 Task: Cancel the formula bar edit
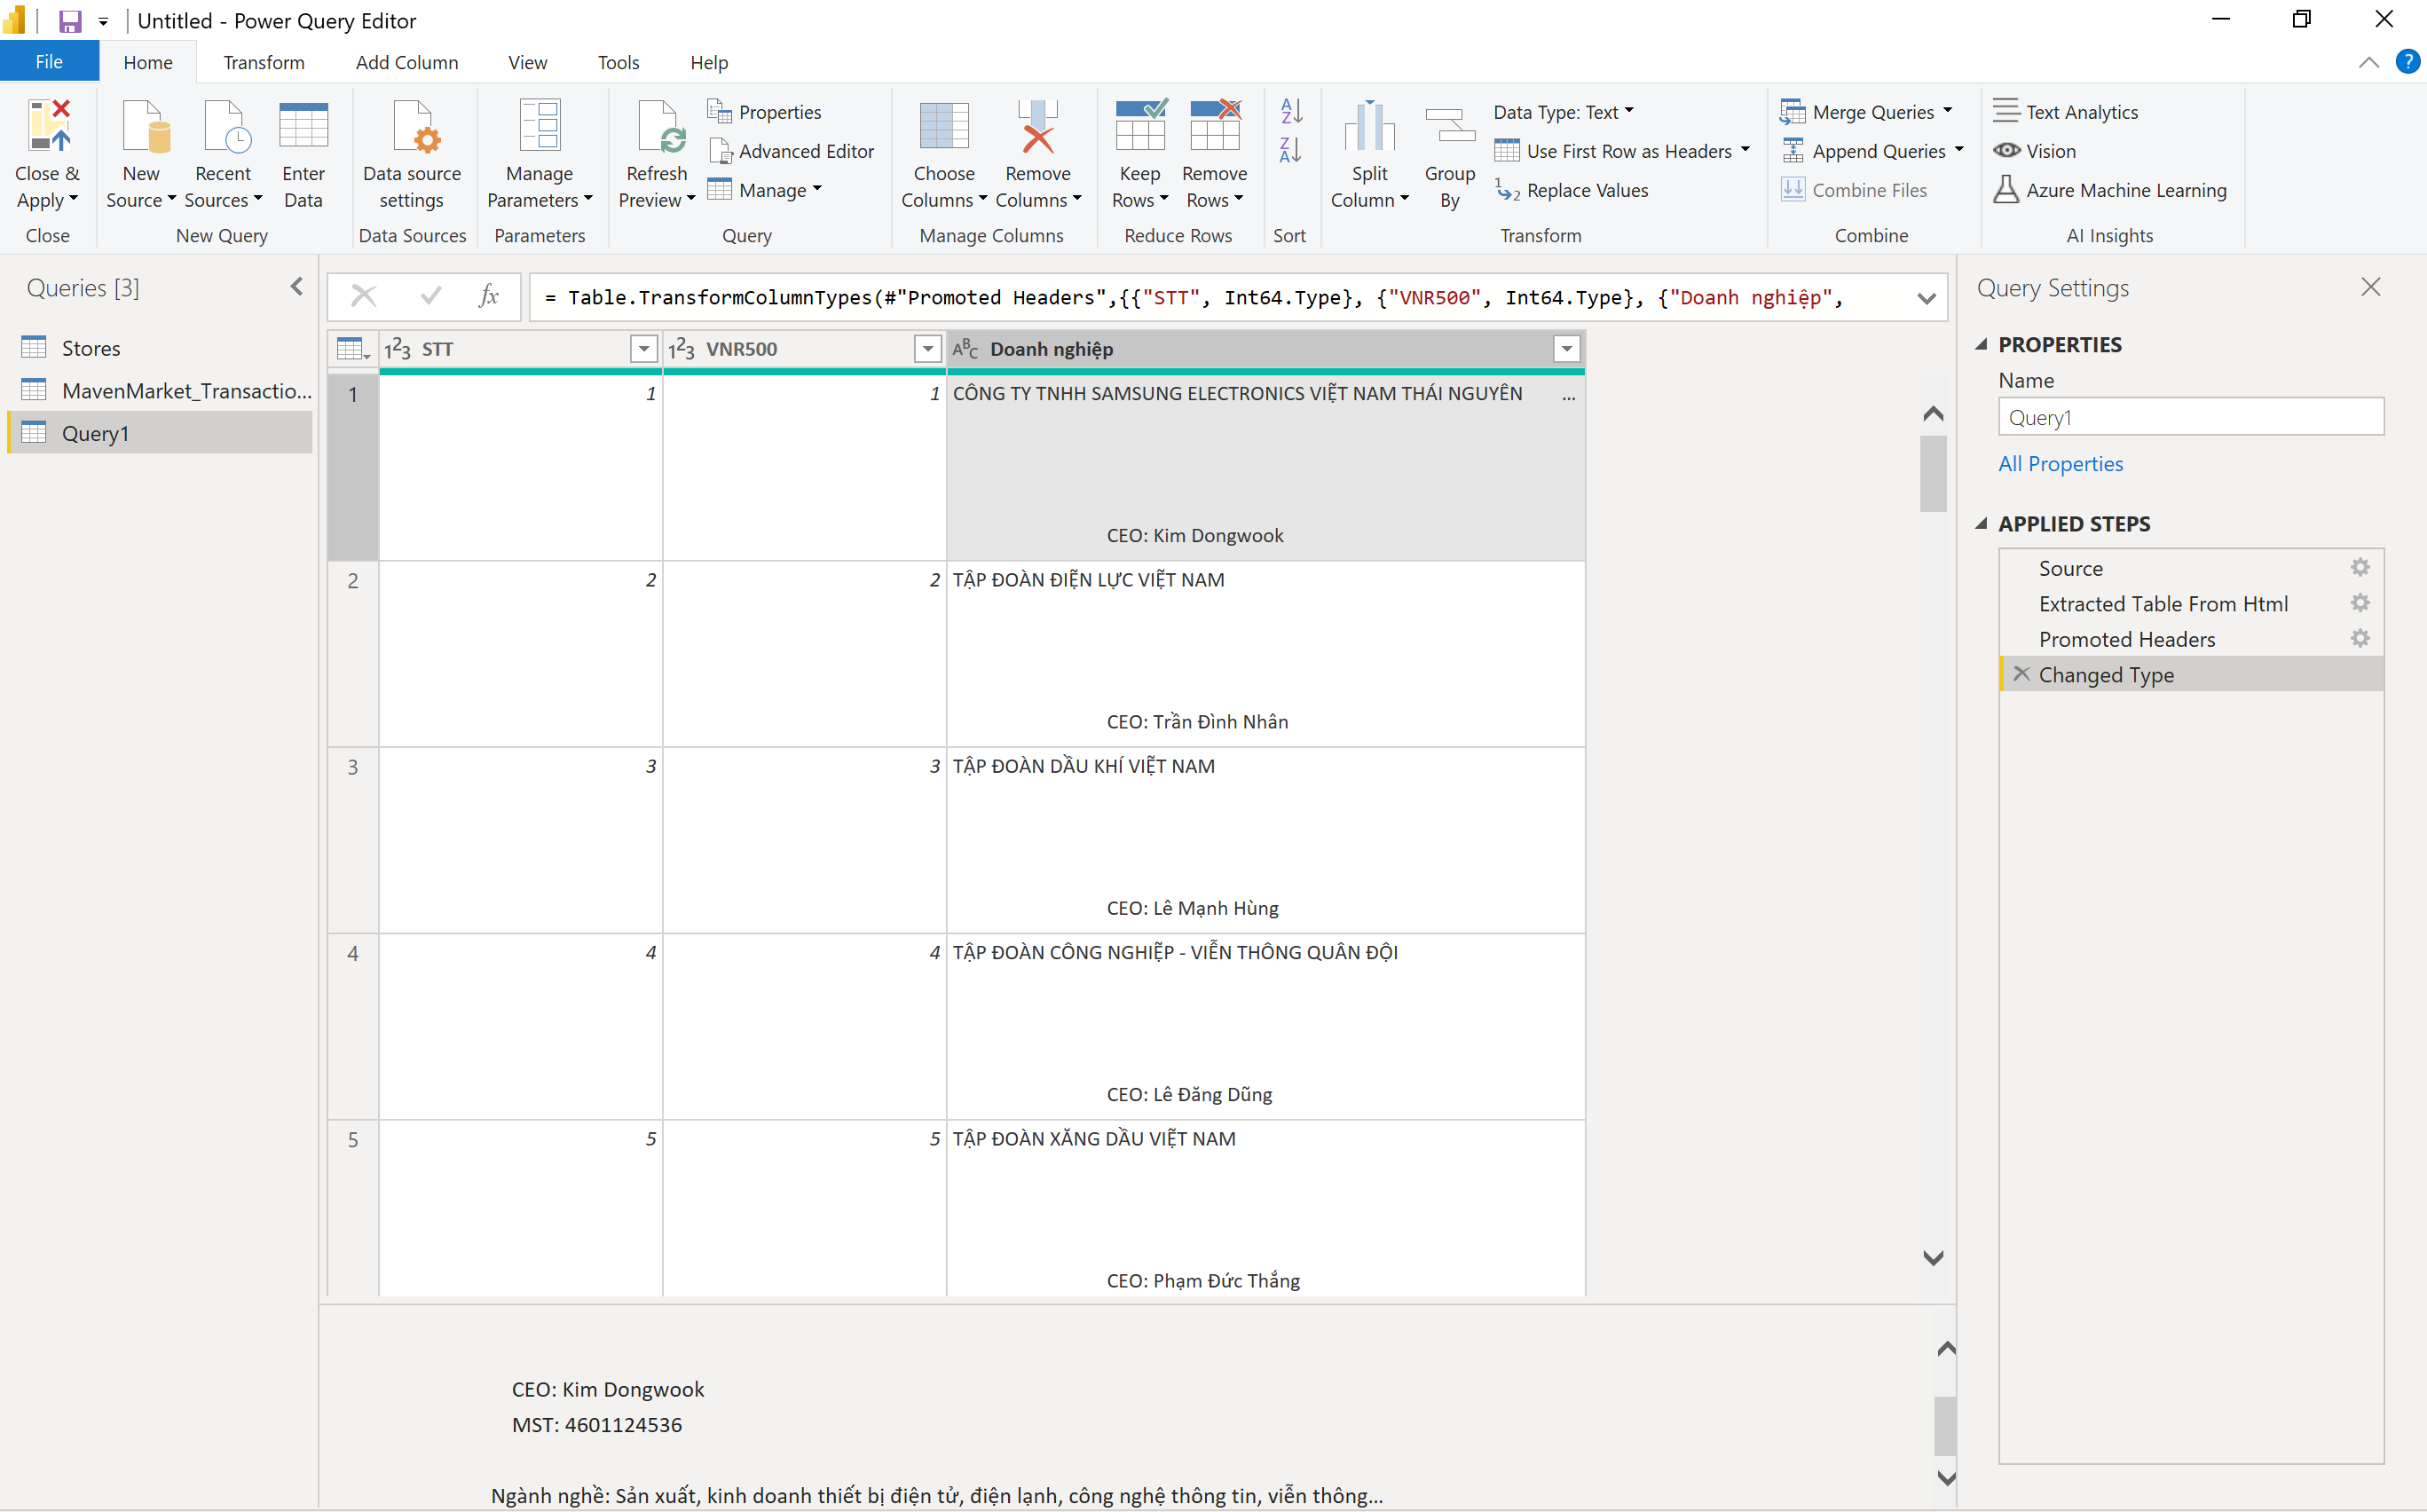(x=363, y=296)
